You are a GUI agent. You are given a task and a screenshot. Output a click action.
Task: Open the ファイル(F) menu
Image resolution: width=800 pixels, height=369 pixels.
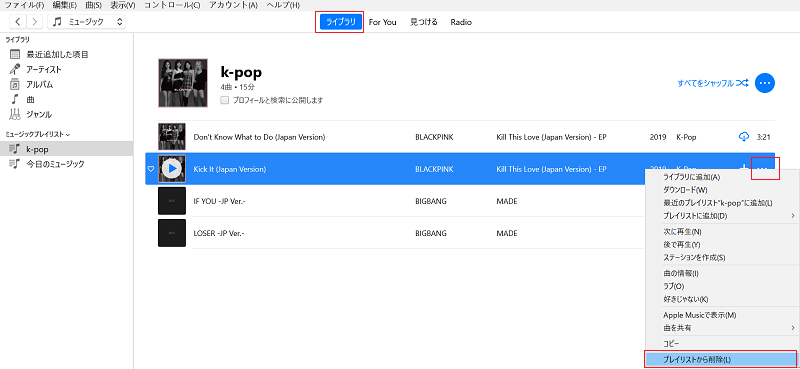(25, 6)
